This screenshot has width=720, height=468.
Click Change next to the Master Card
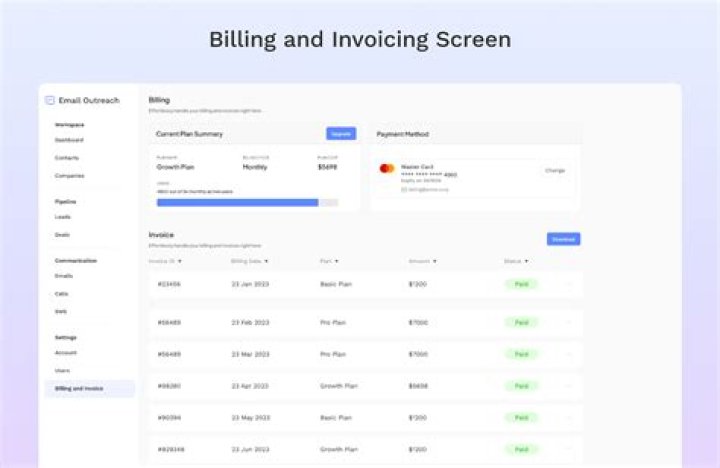[x=555, y=171]
